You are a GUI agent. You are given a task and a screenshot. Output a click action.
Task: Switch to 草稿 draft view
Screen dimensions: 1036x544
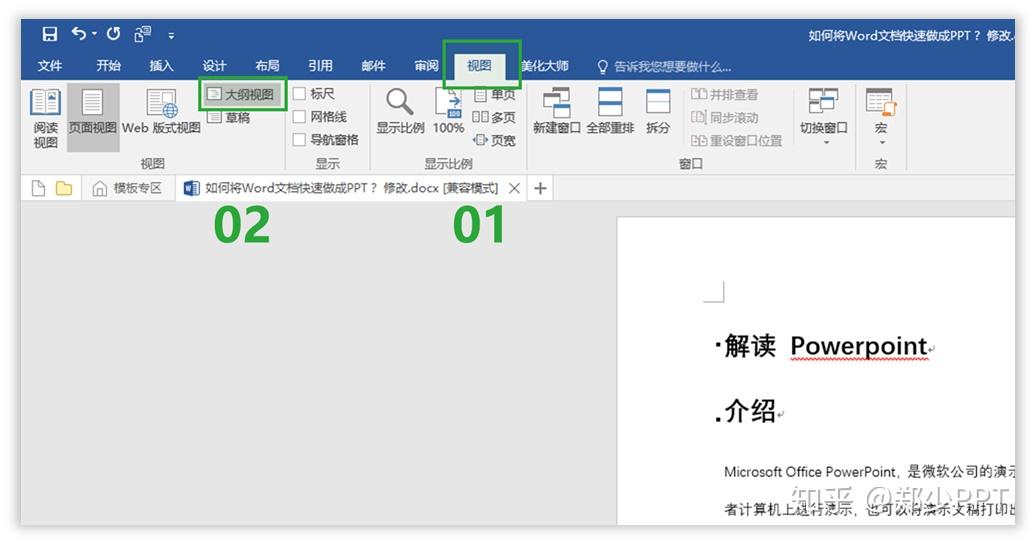229,118
